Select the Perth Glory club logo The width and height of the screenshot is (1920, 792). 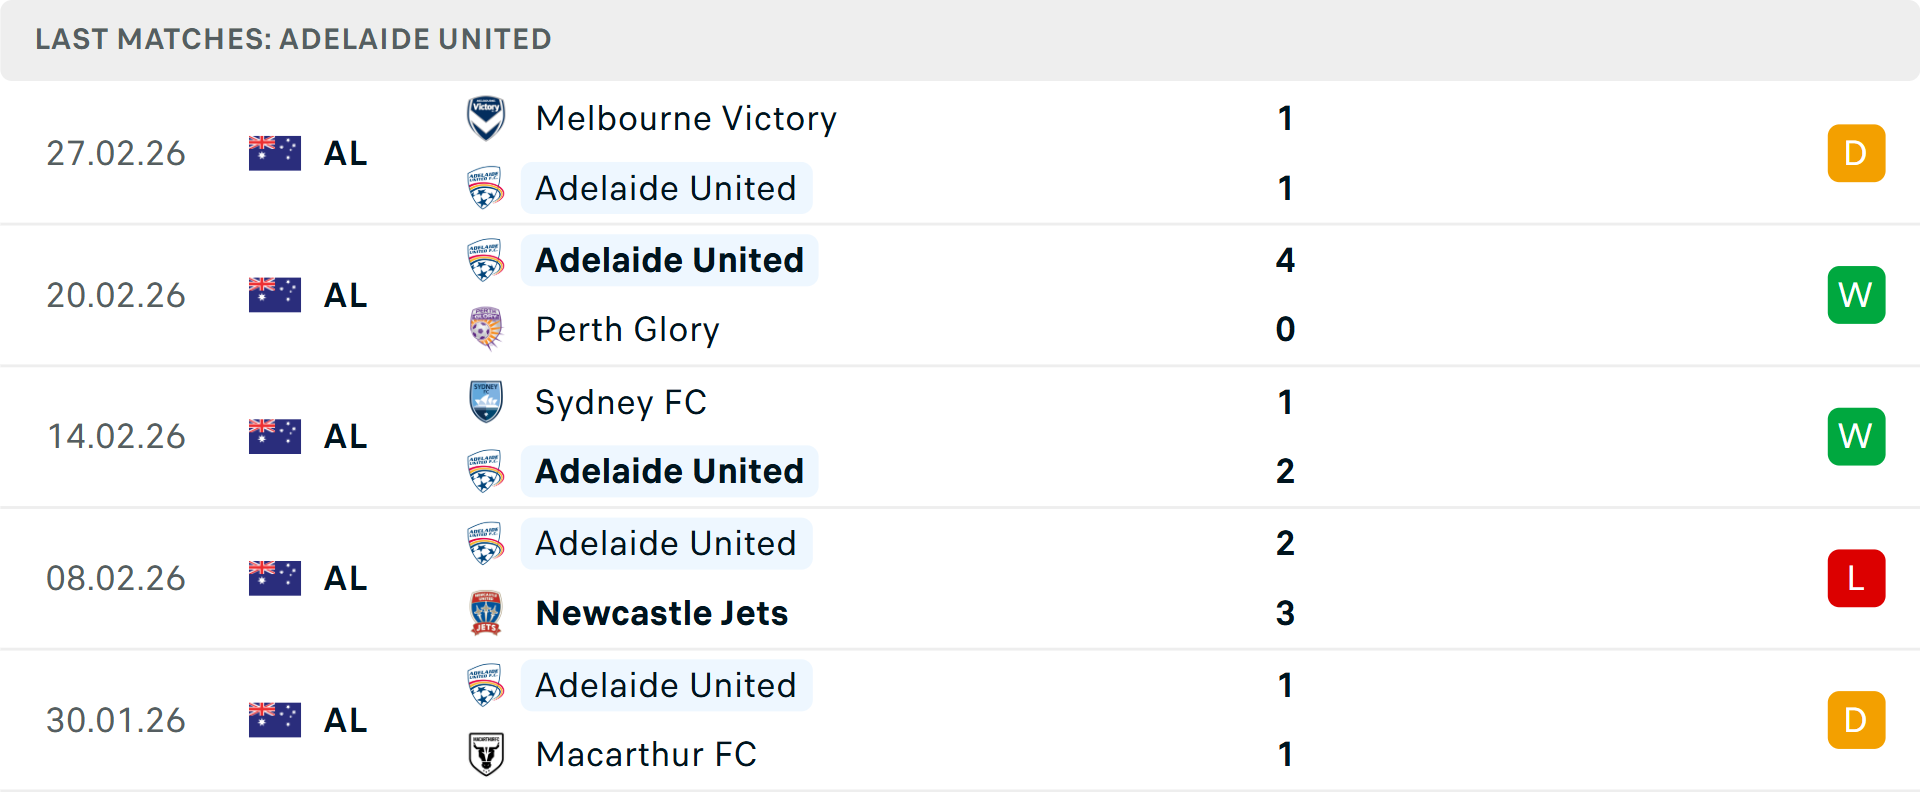point(487,329)
